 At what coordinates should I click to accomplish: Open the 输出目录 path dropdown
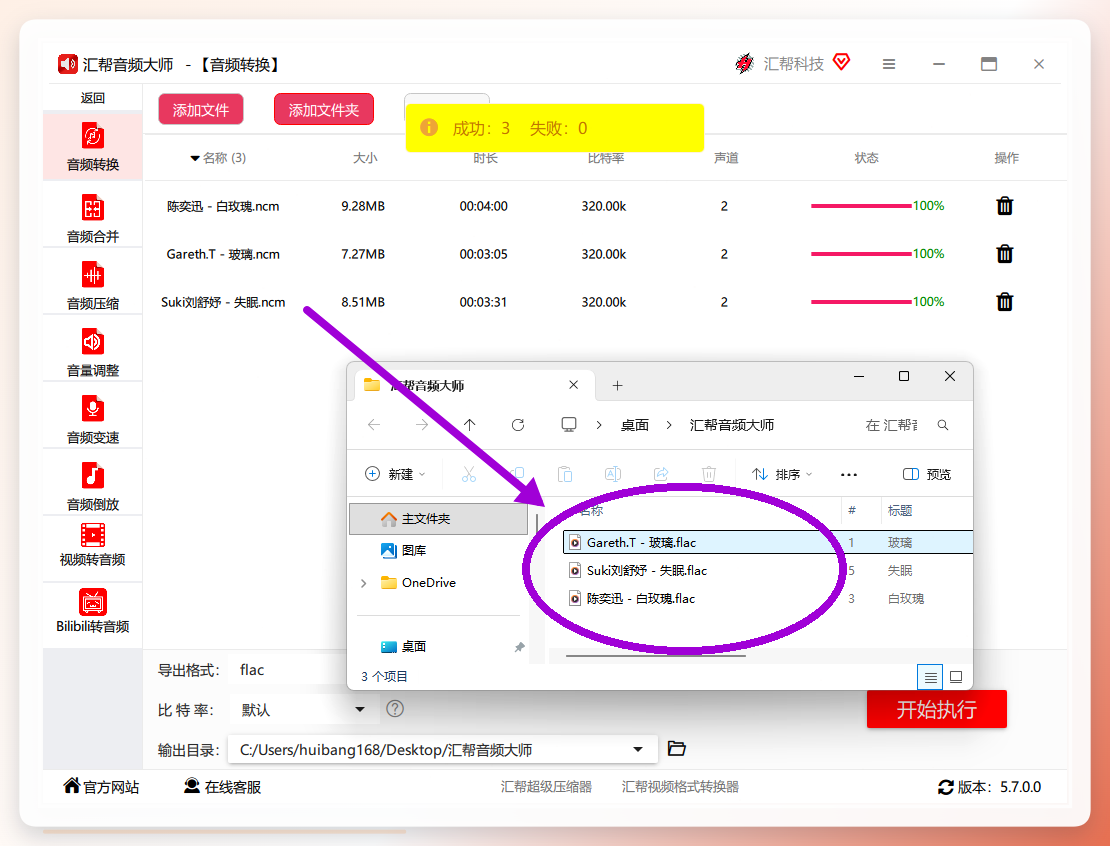point(638,749)
